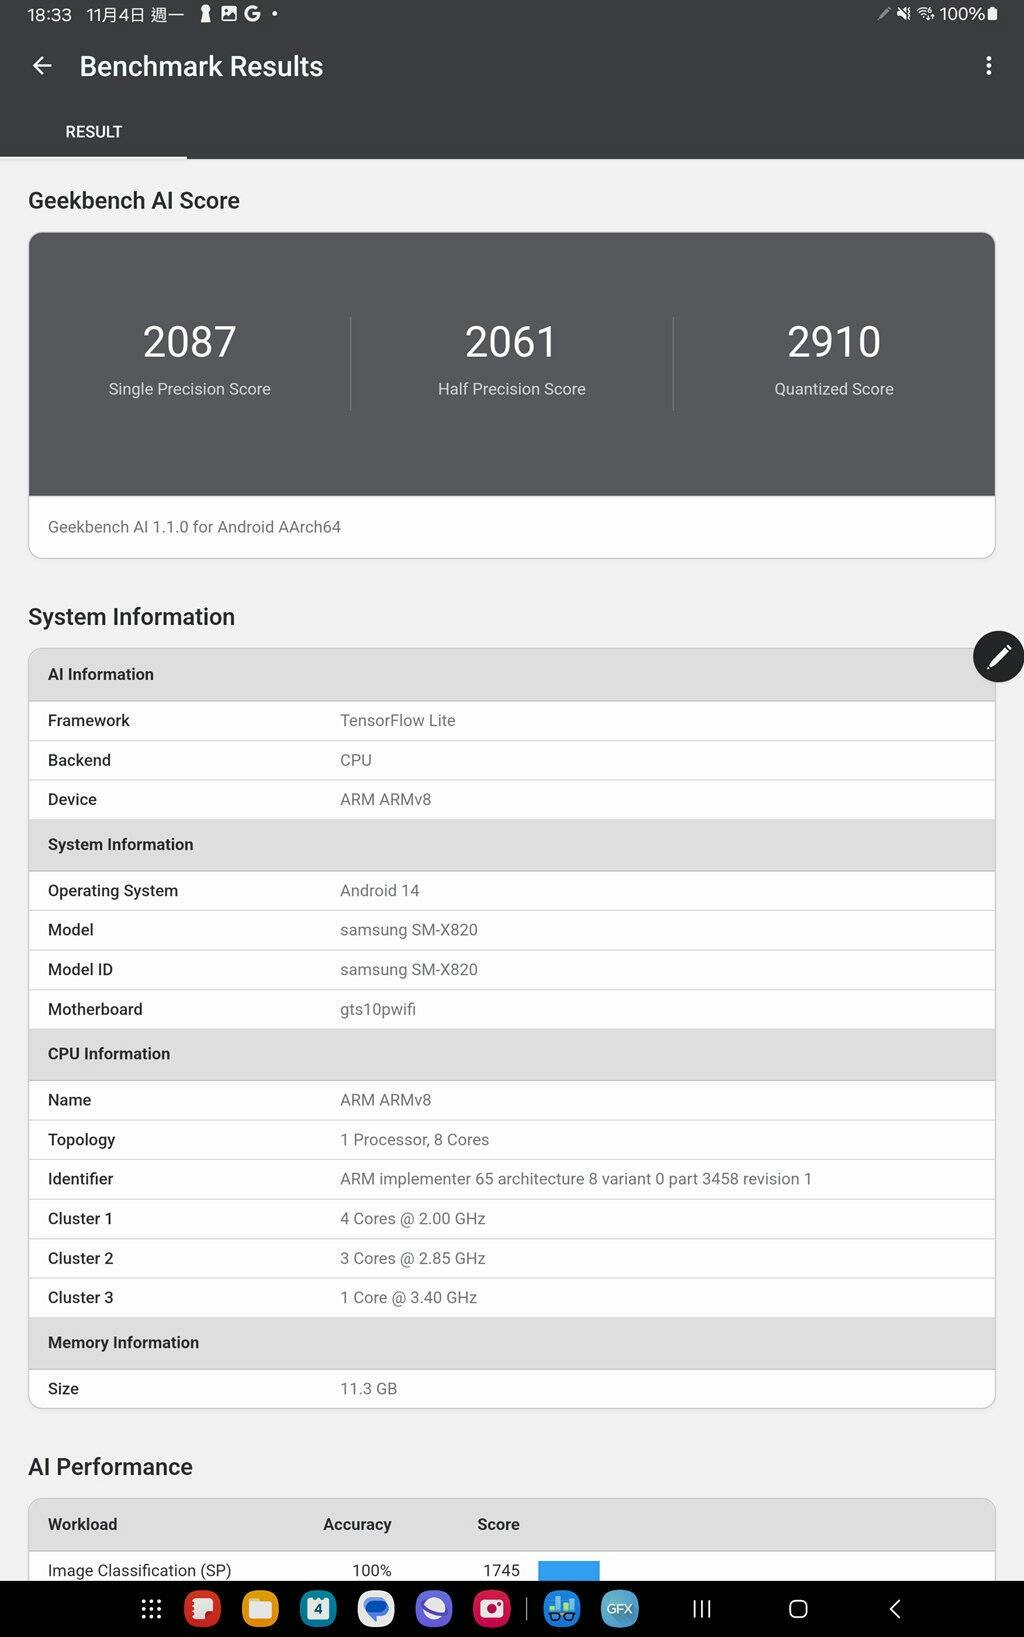The image size is (1024, 1637).
Task: Tap the keyhole notification icon in status bar
Action: pos(206,14)
